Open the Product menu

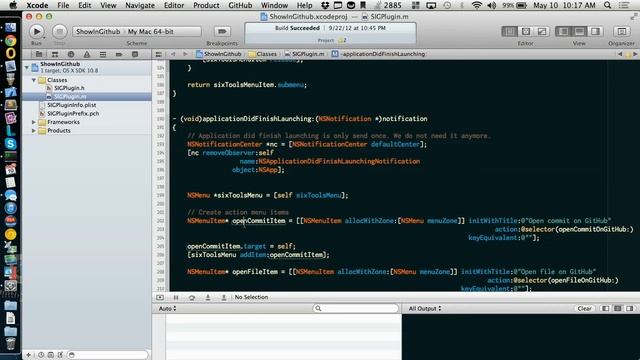[206, 5]
